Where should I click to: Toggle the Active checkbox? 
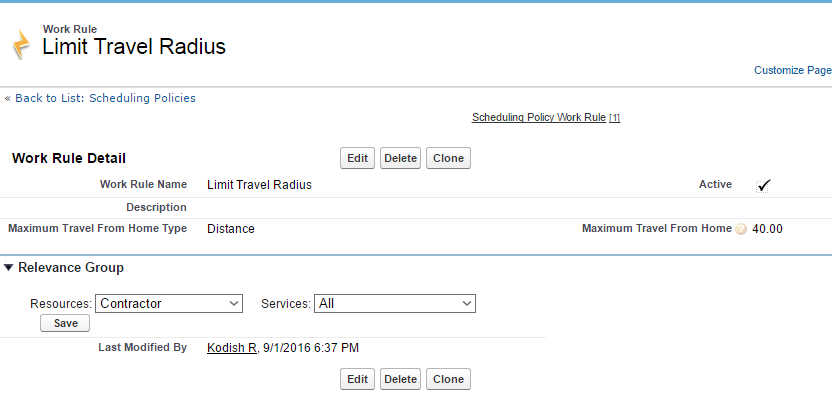762,186
